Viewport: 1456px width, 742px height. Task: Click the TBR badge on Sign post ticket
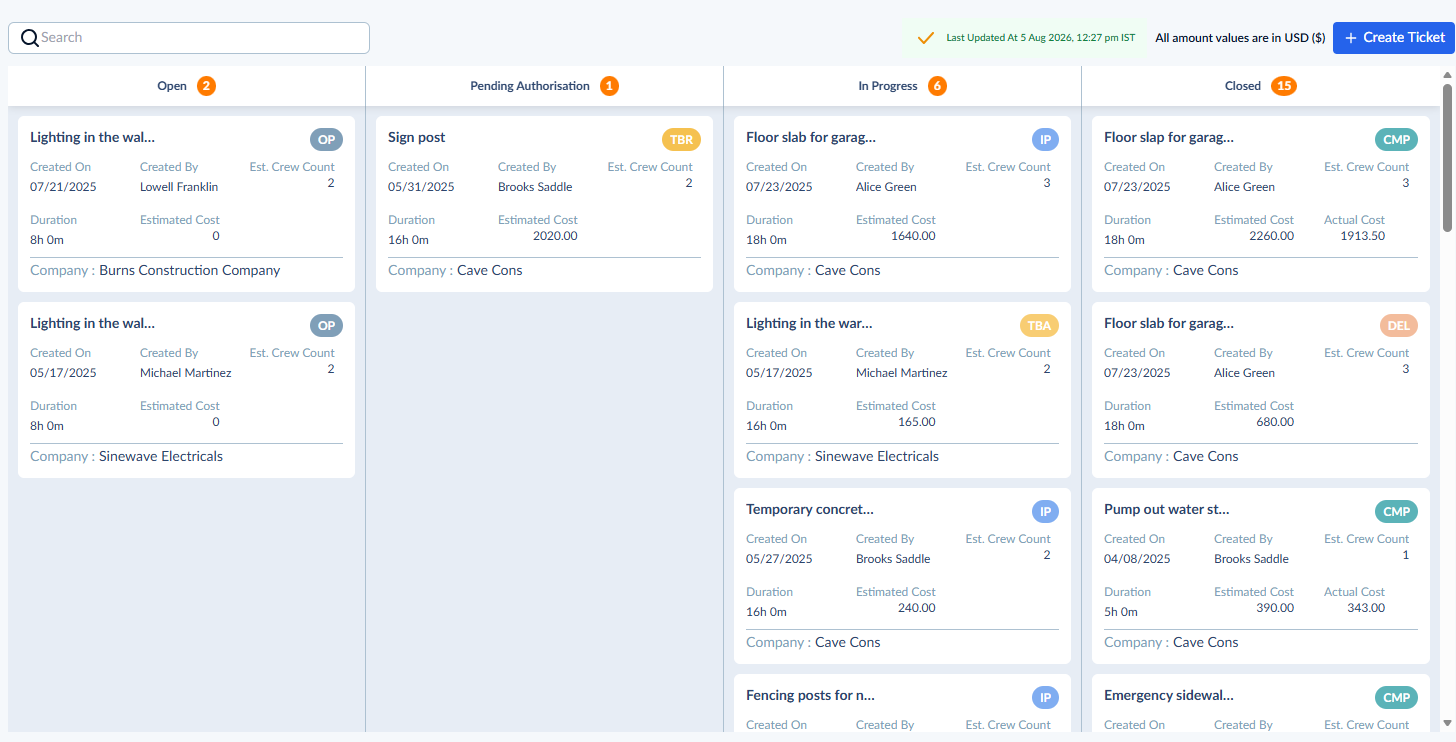681,140
